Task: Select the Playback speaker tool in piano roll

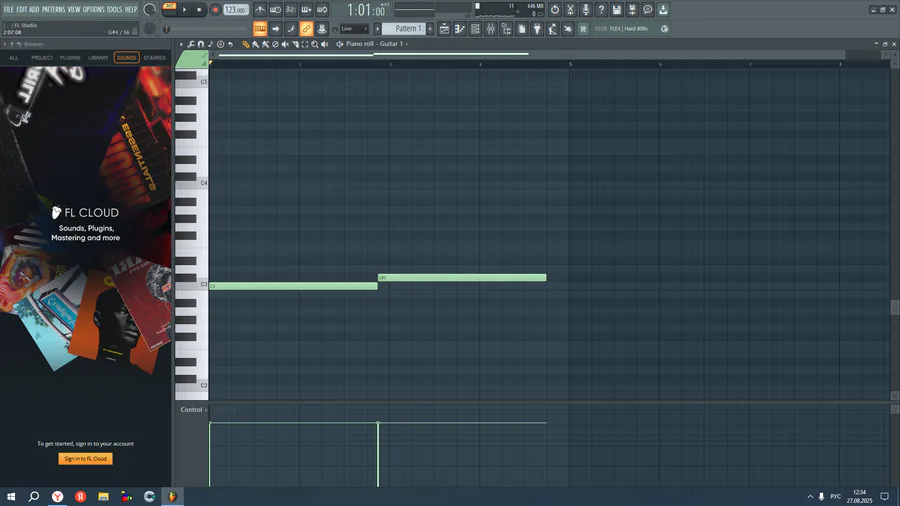Action: (x=324, y=44)
